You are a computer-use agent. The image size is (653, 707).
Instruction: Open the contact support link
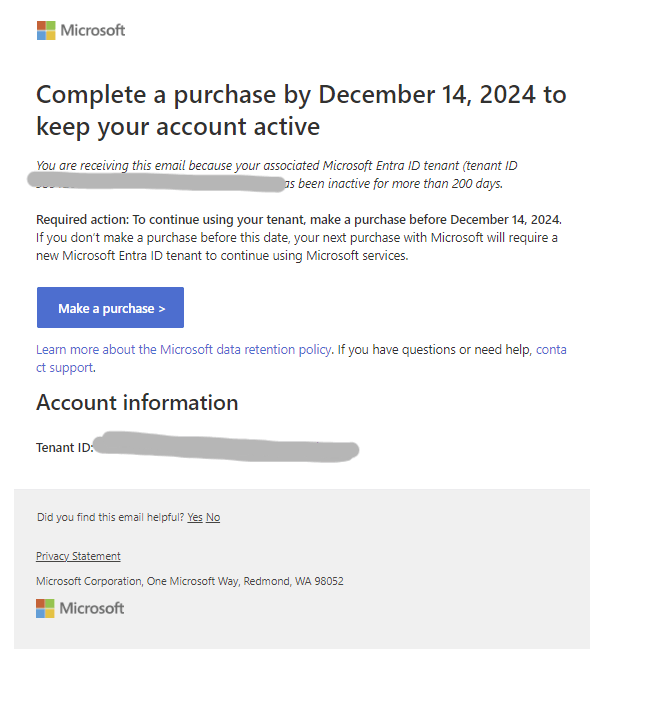click(x=301, y=358)
